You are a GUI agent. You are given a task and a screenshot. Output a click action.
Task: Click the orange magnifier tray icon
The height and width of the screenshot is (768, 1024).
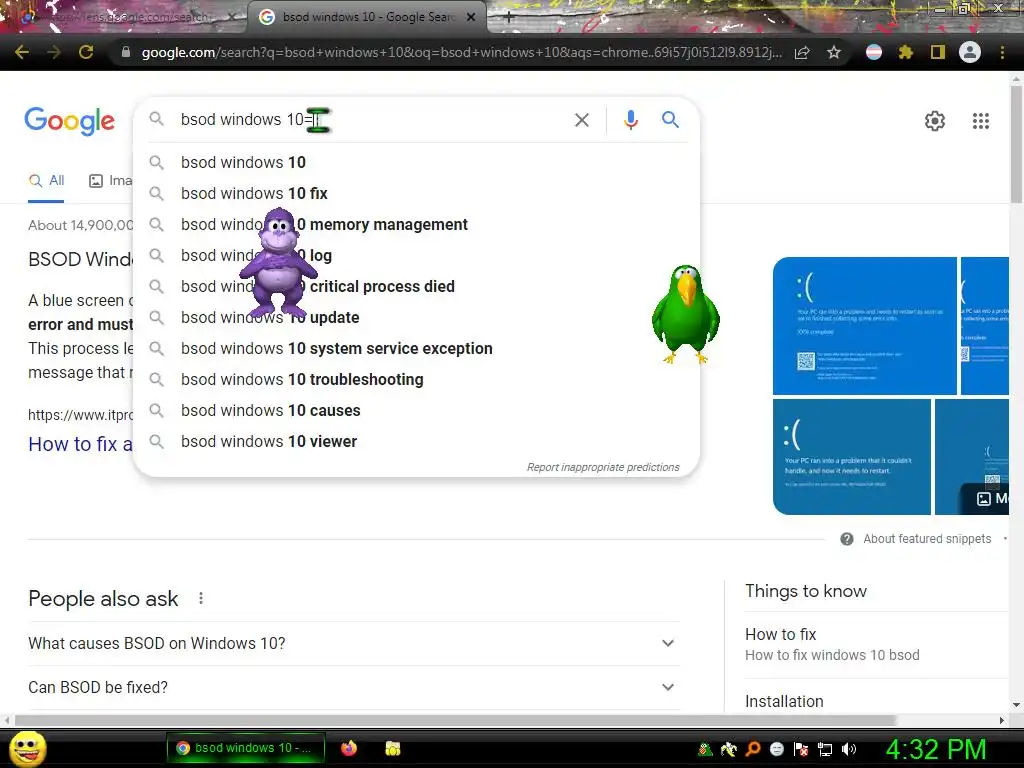coord(752,749)
